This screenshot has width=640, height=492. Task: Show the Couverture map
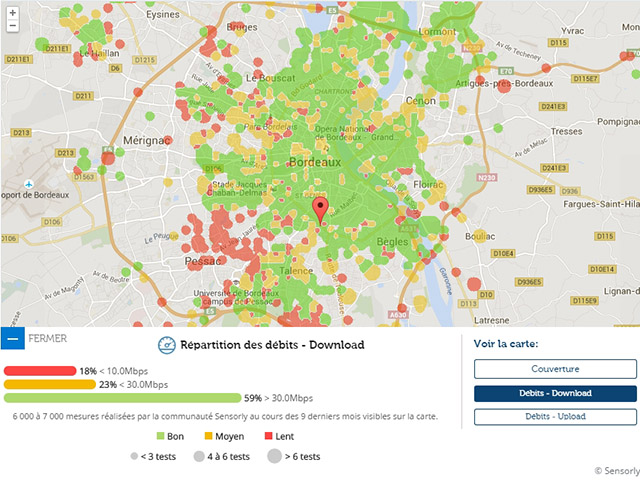[555, 369]
